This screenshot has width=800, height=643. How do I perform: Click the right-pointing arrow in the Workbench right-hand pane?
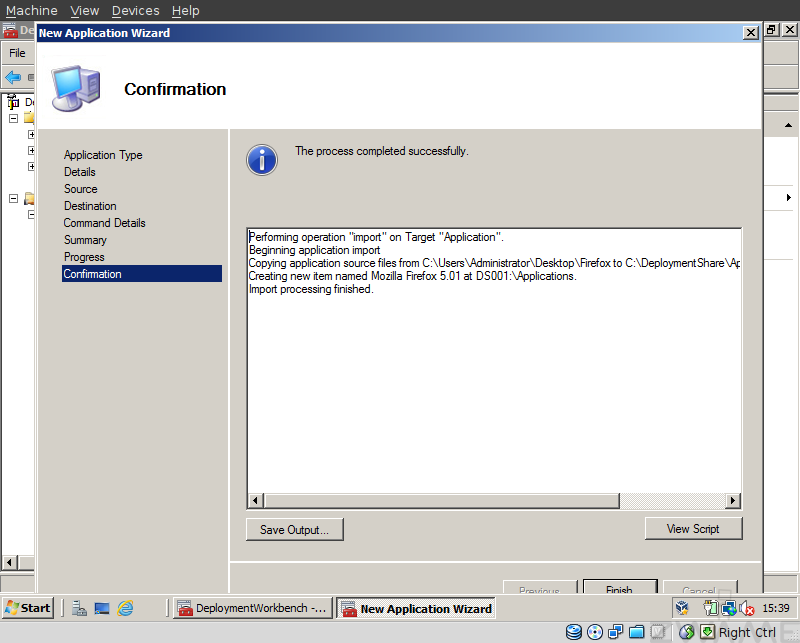tap(789, 197)
